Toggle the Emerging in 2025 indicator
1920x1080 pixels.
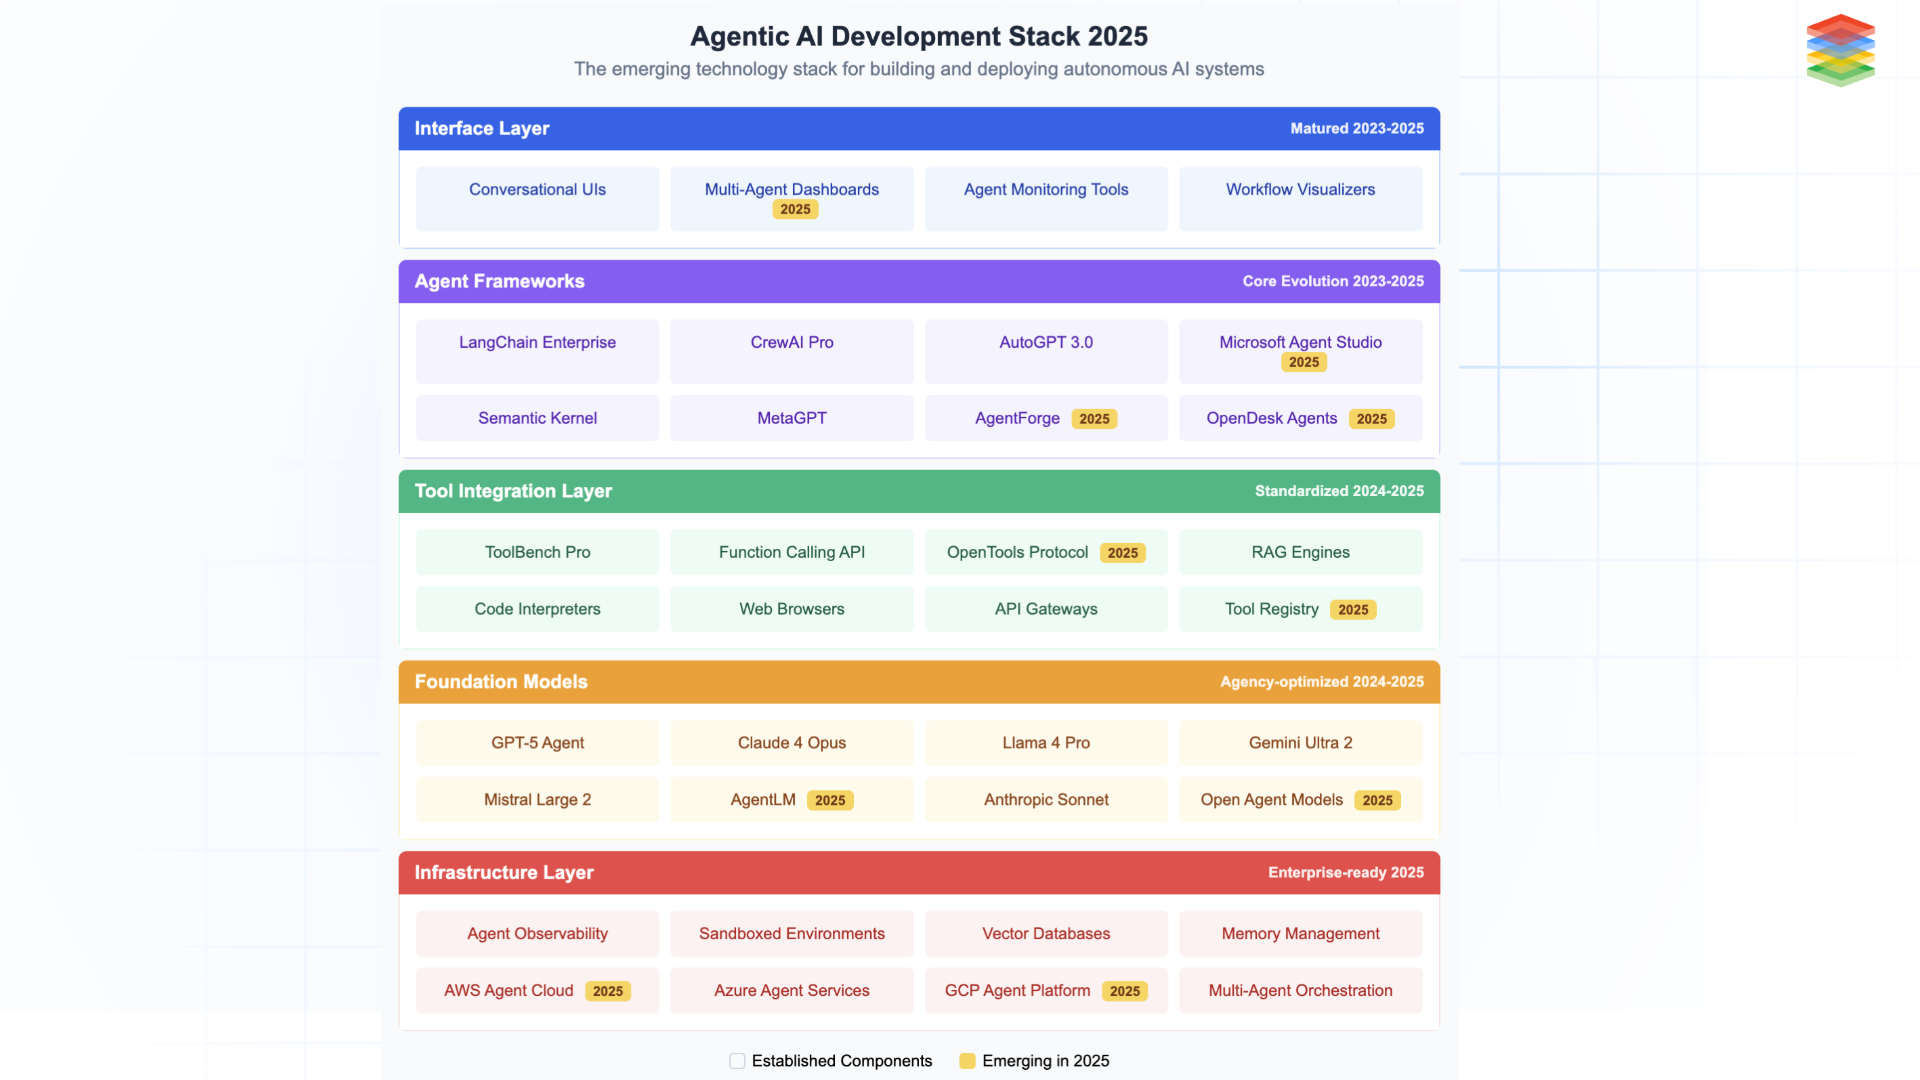pos(967,1061)
